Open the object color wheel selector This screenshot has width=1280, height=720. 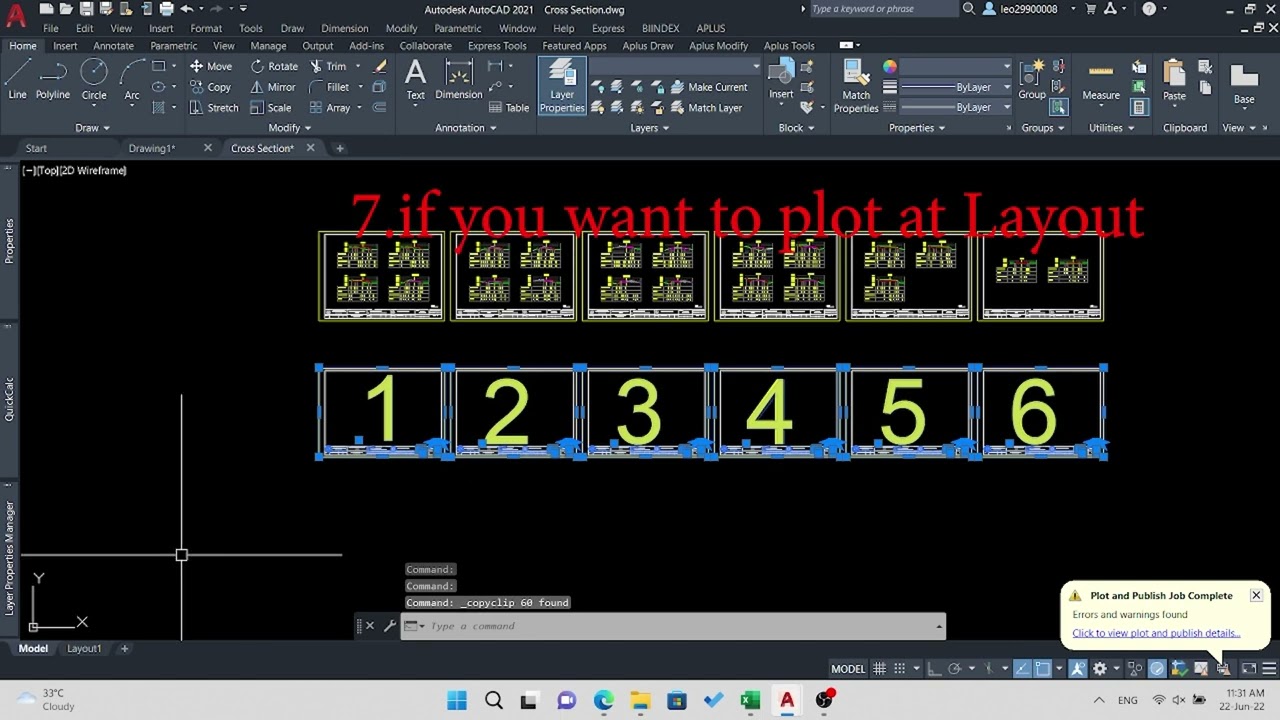click(890, 67)
